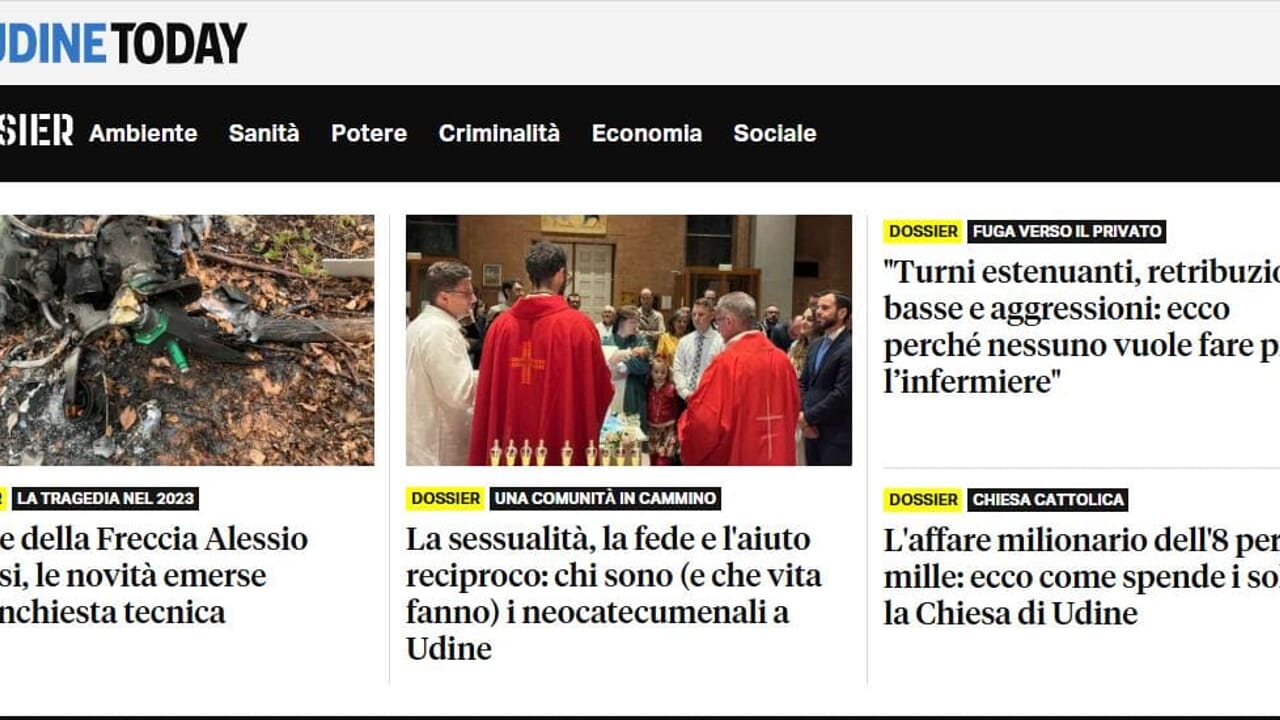The height and width of the screenshot is (720, 1280).
Task: Open the Ambiente menu item
Action: (143, 133)
